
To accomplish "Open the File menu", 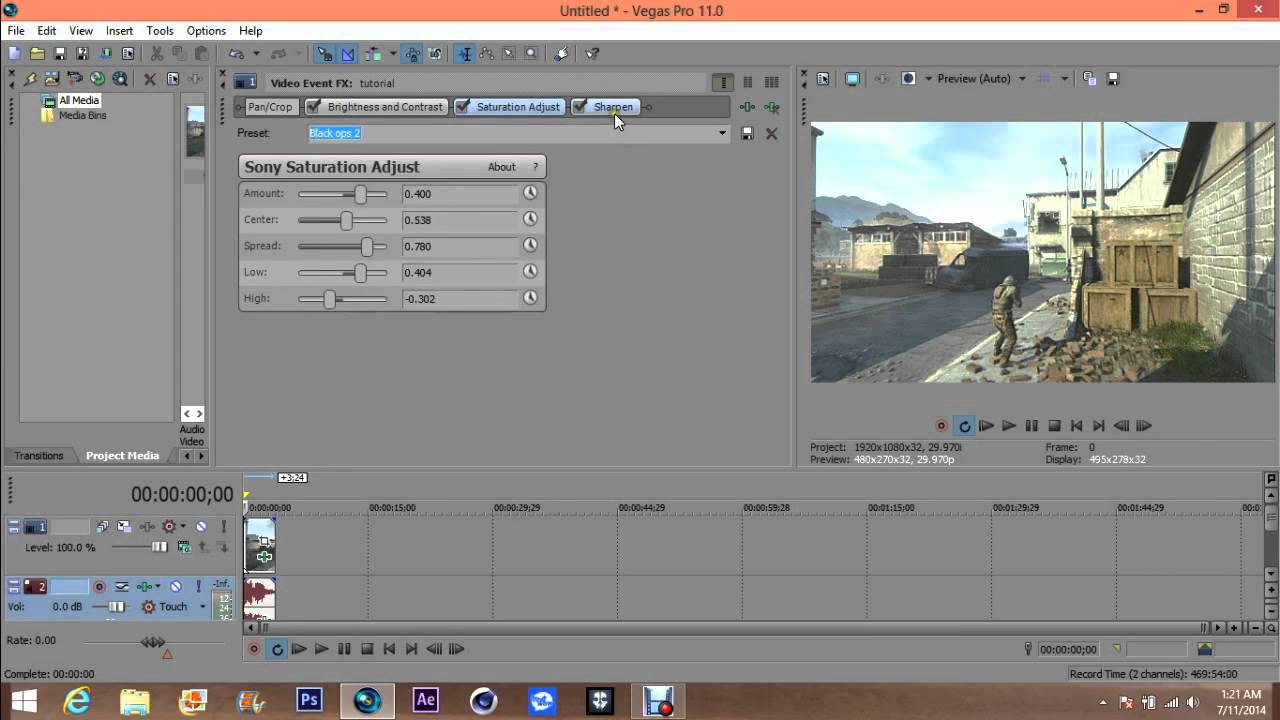I will [x=16, y=31].
